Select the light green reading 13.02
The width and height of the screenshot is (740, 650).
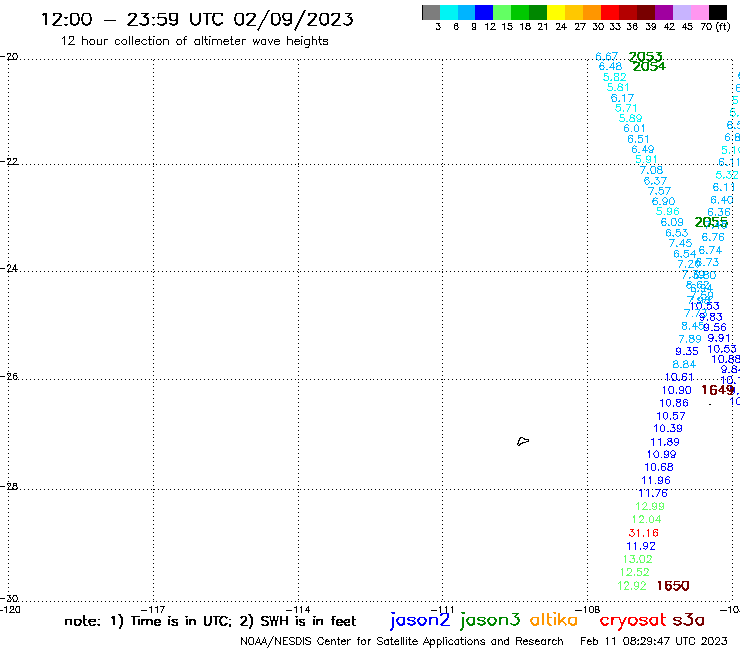638,559
